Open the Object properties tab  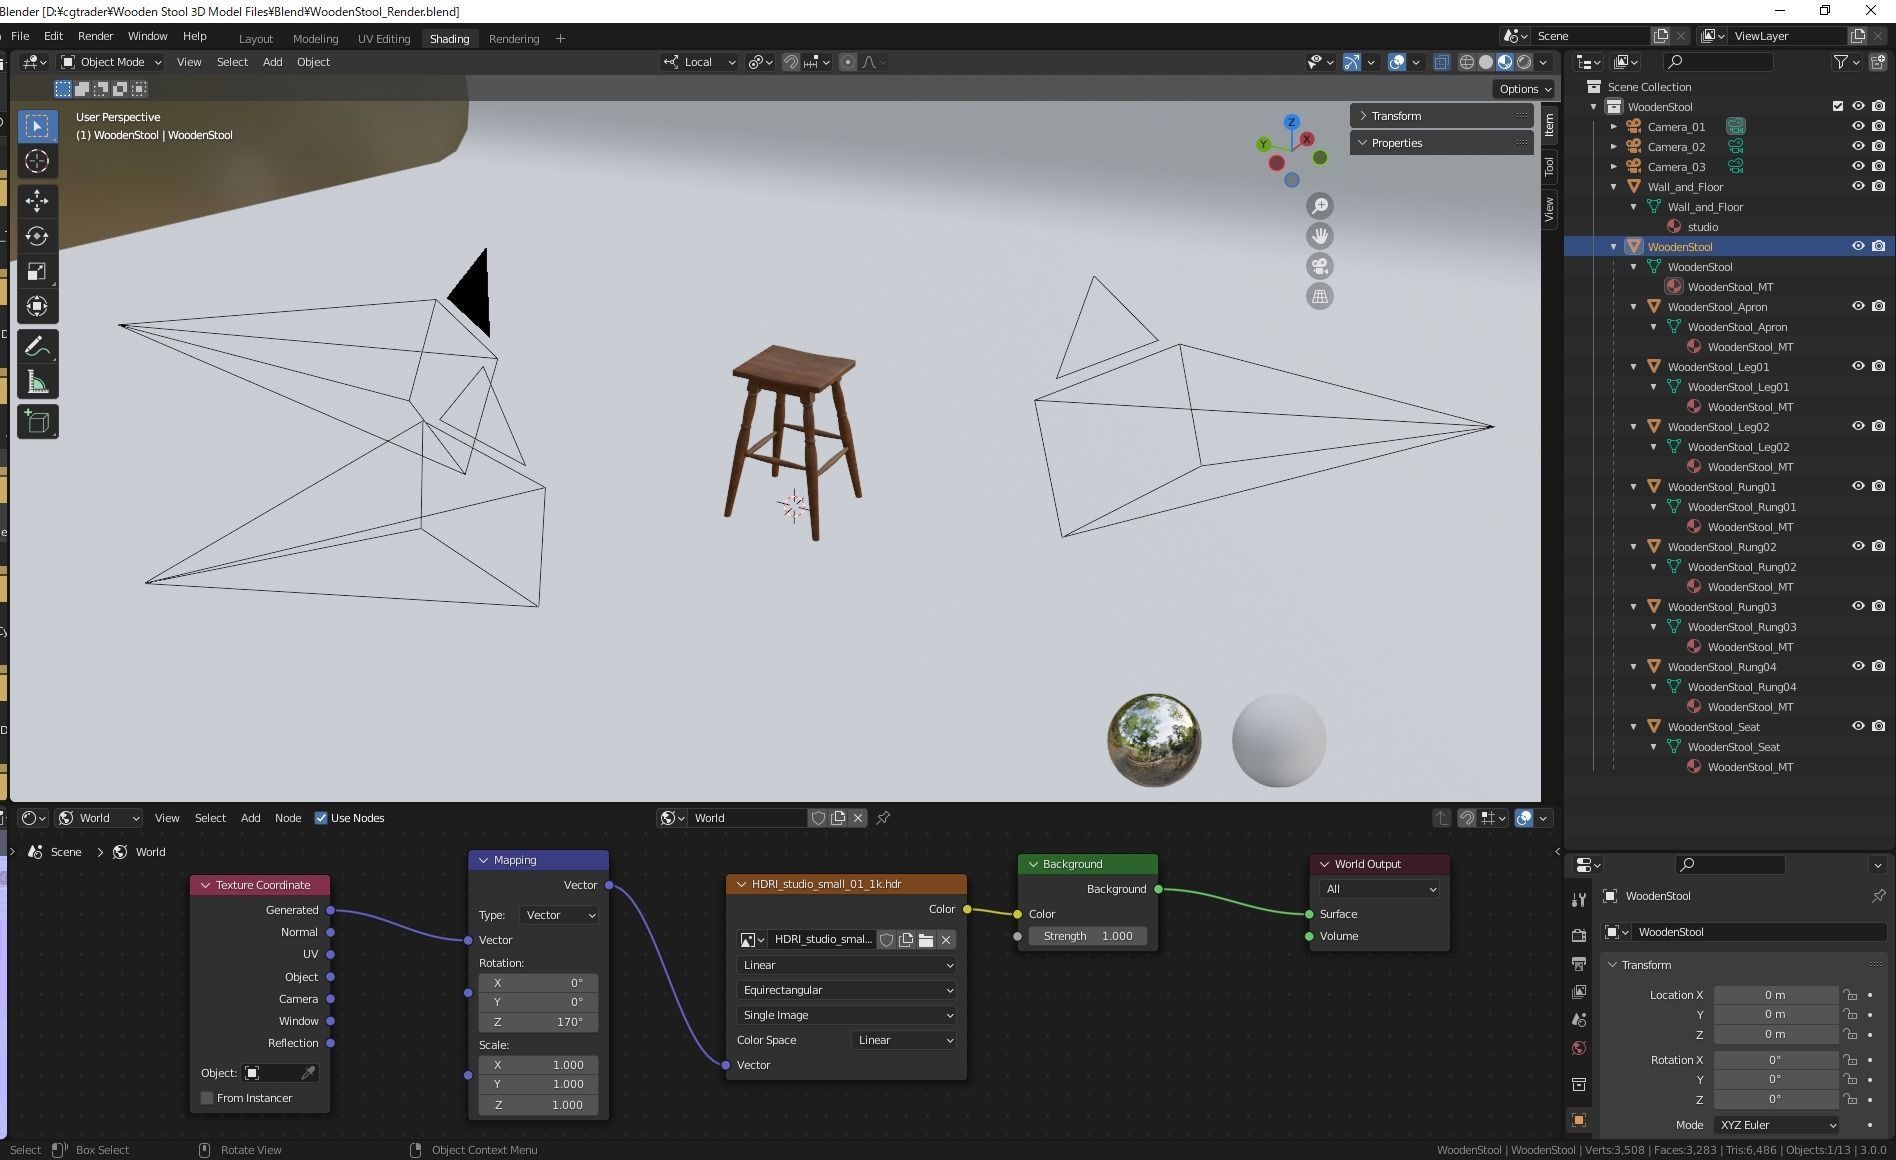pos(1579,1120)
